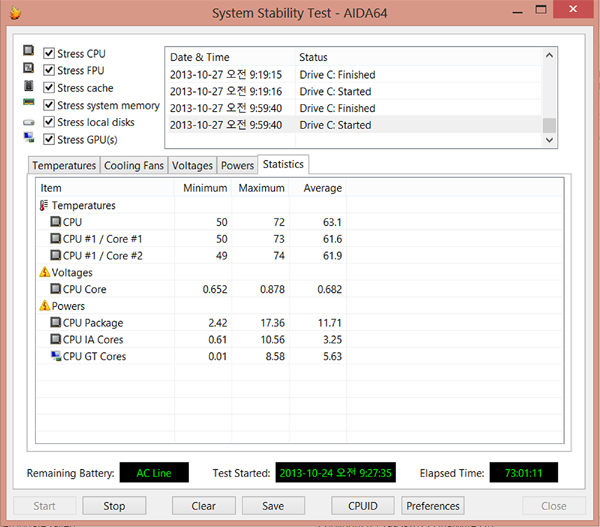Uncheck the Stress FPU checkbox

(49, 70)
